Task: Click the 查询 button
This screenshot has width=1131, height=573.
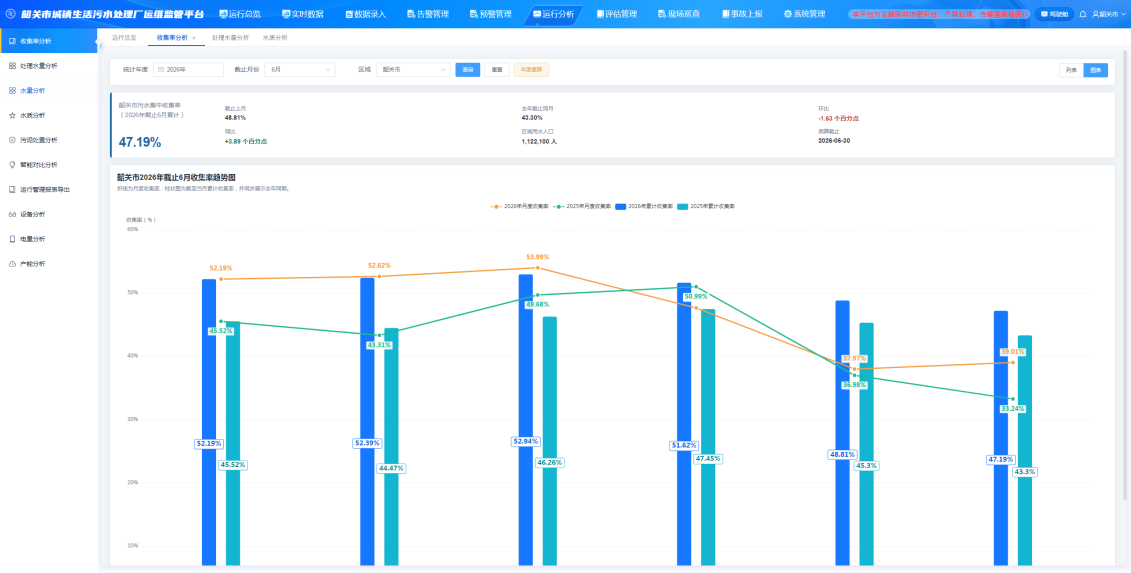Action: (467, 70)
